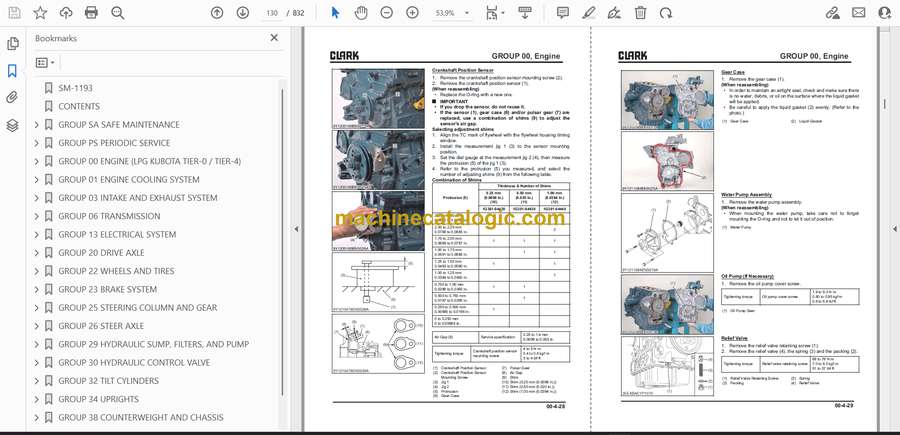The height and width of the screenshot is (435, 900).
Task: Toggle the Bookmarks panel icon
Action: [x=13, y=71]
